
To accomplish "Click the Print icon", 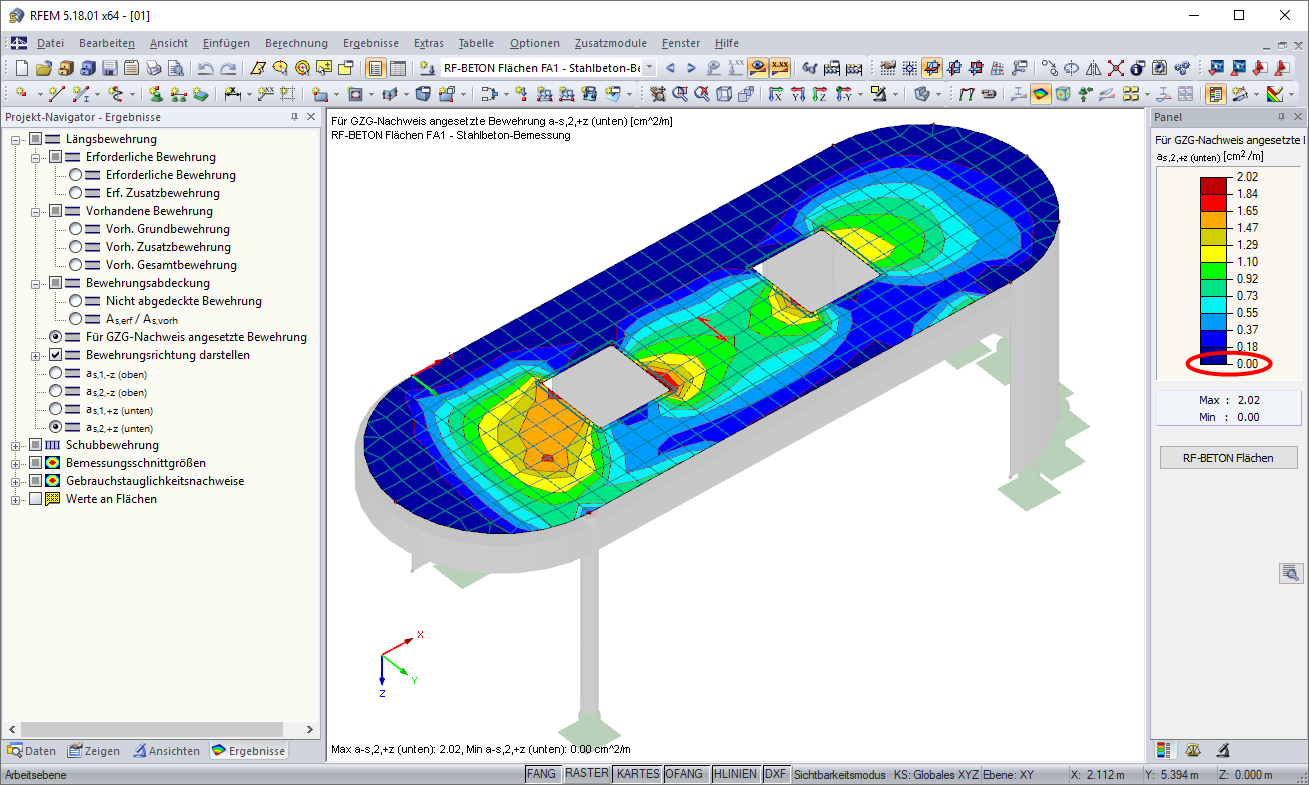I will (x=153, y=68).
